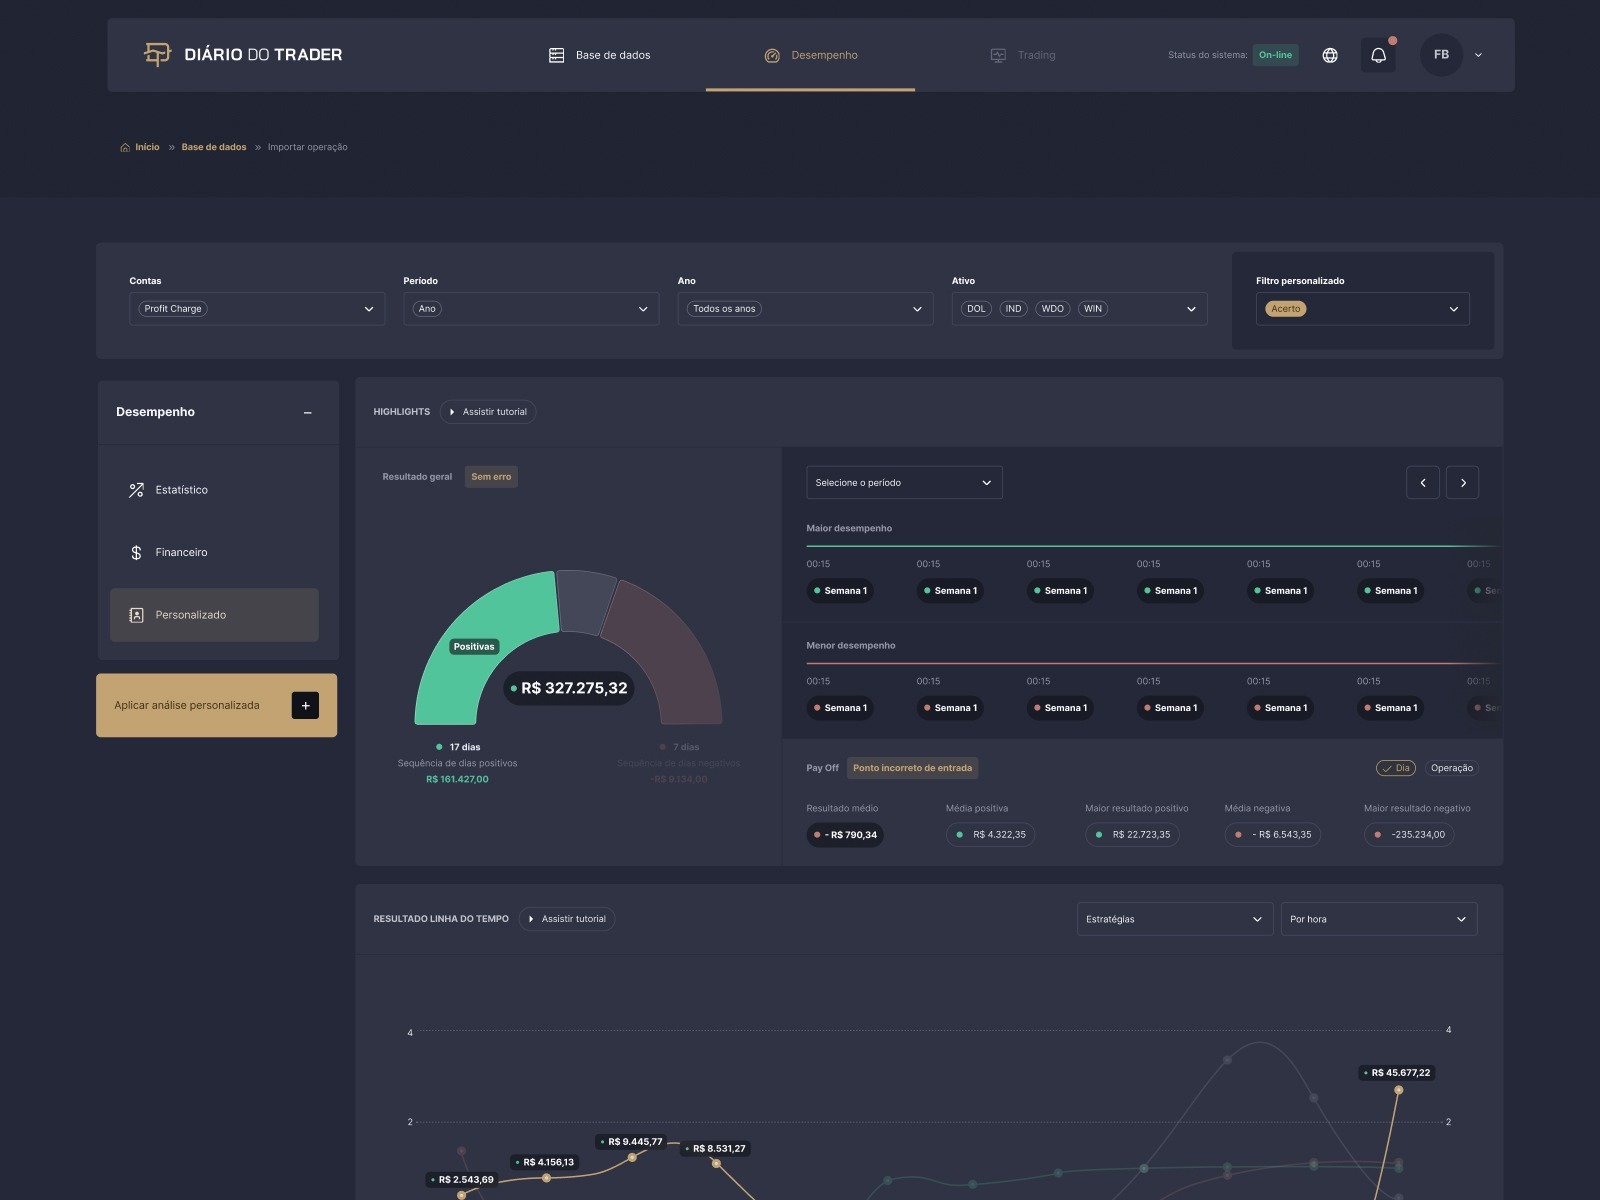Open the Estratégias dropdown

click(1175, 919)
